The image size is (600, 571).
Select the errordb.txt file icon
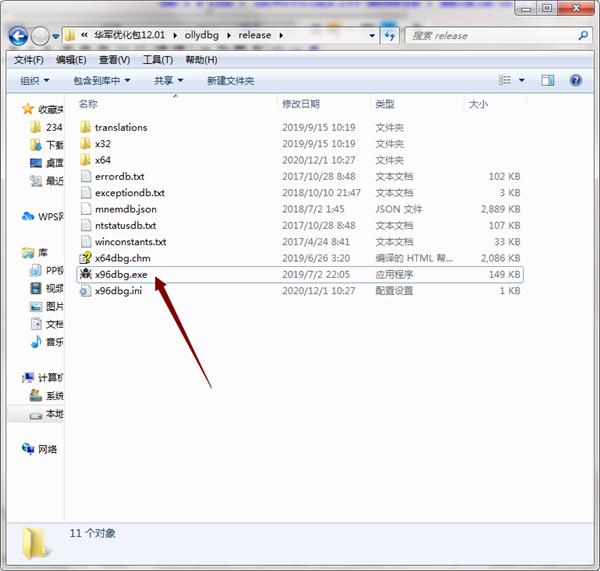pyautogui.click(x=86, y=176)
